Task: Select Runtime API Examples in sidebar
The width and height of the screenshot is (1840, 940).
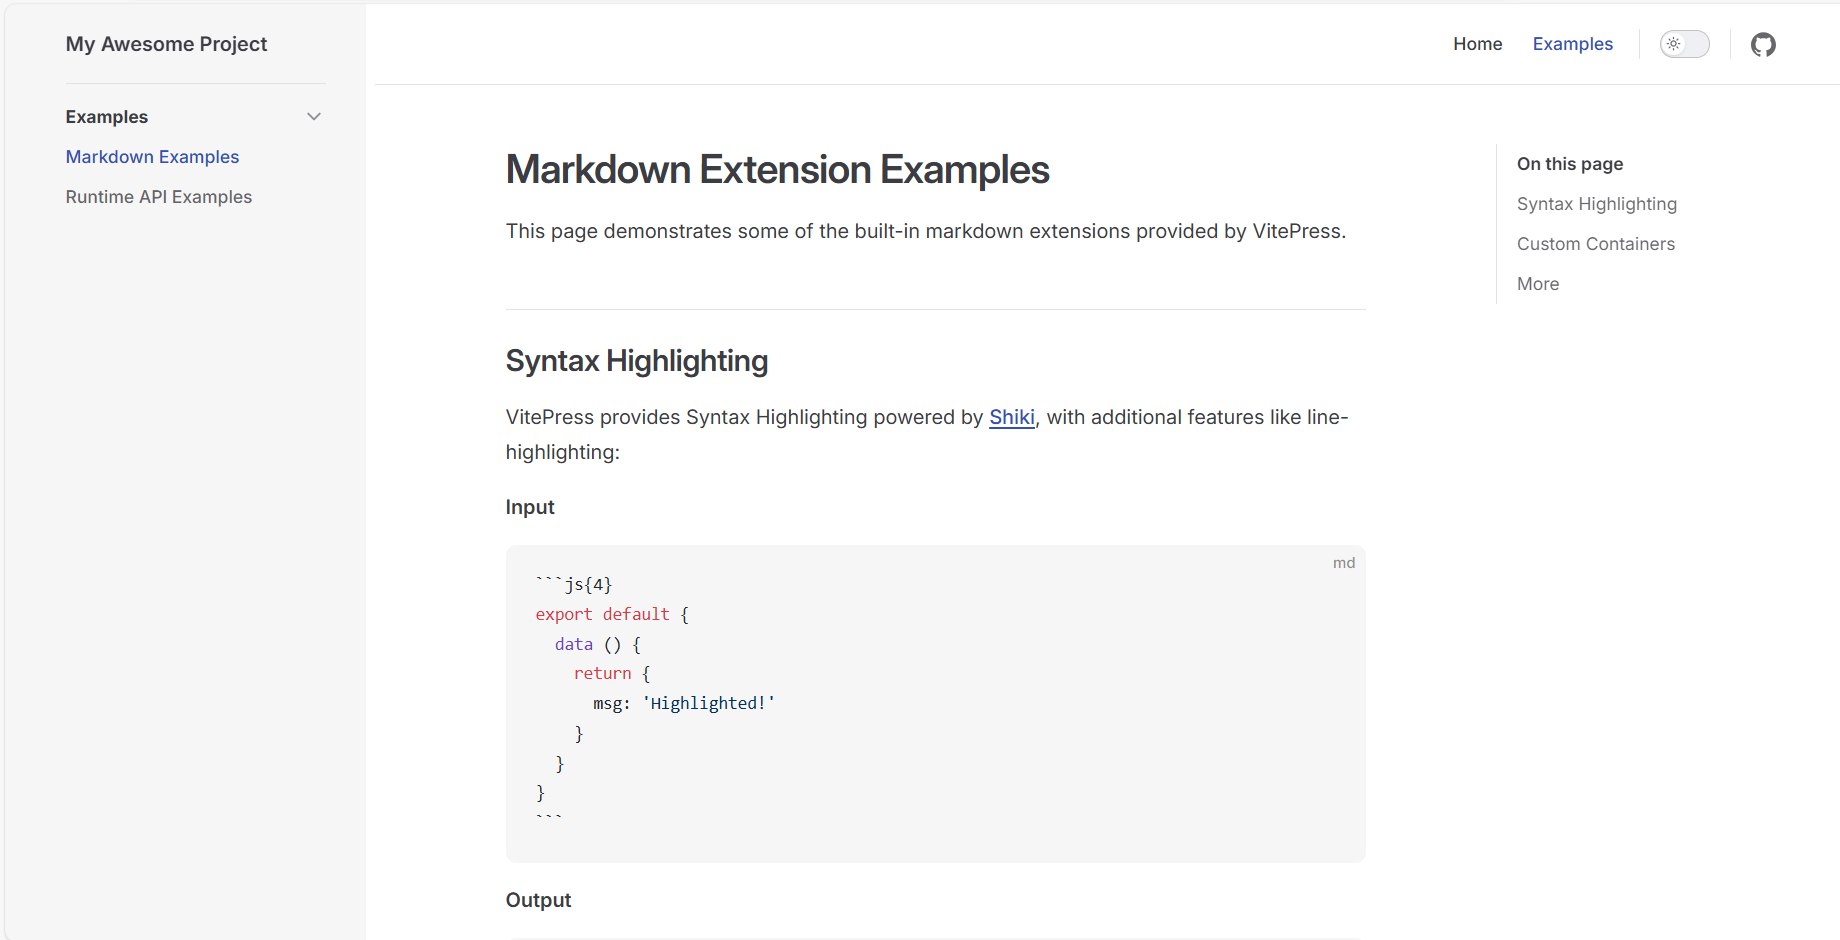Action: (x=158, y=197)
